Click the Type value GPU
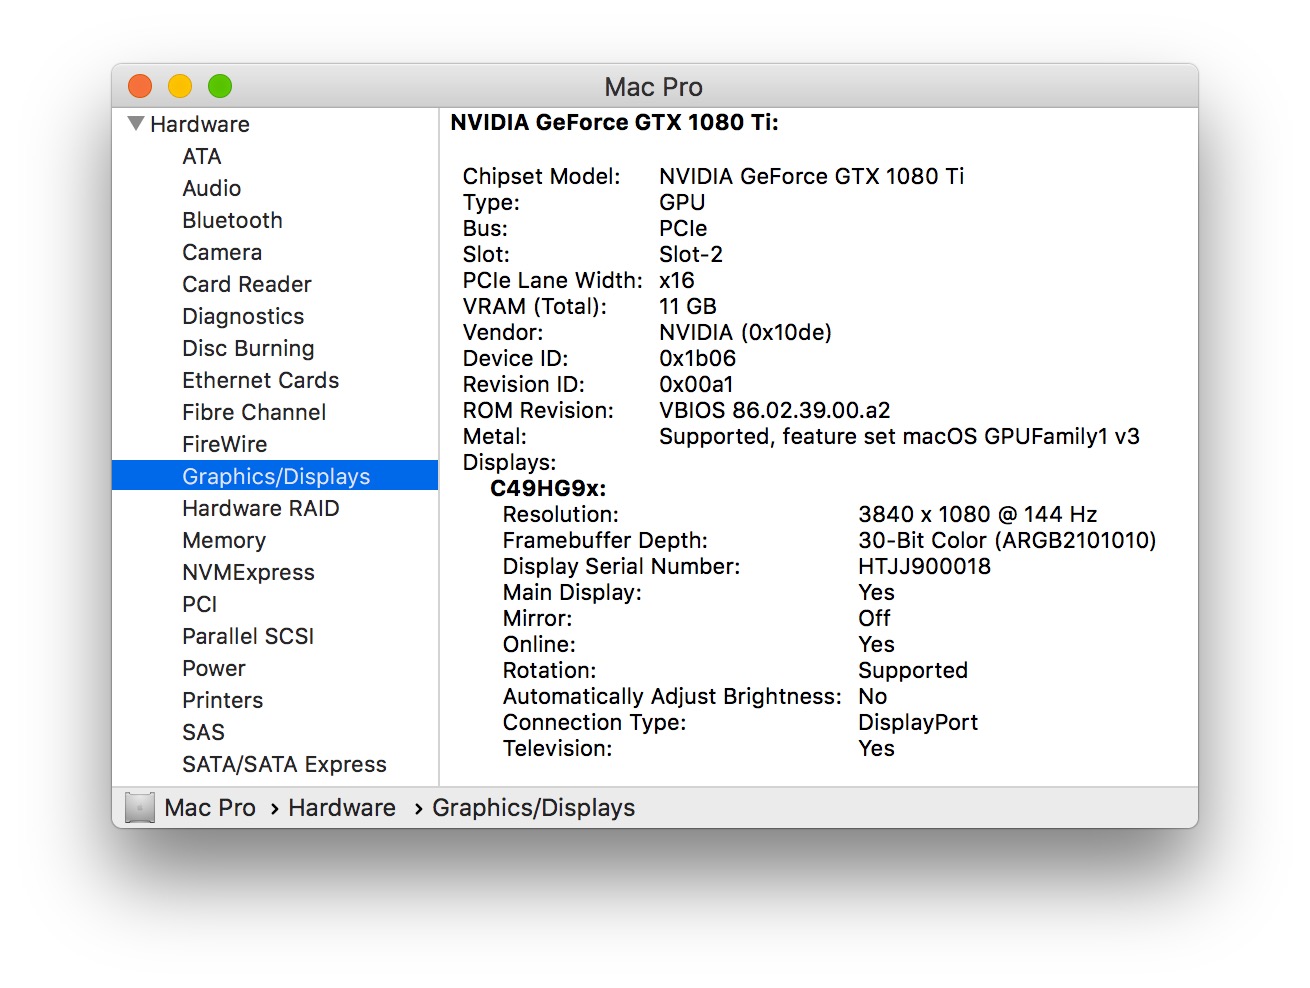The width and height of the screenshot is (1310, 988). 682,203
